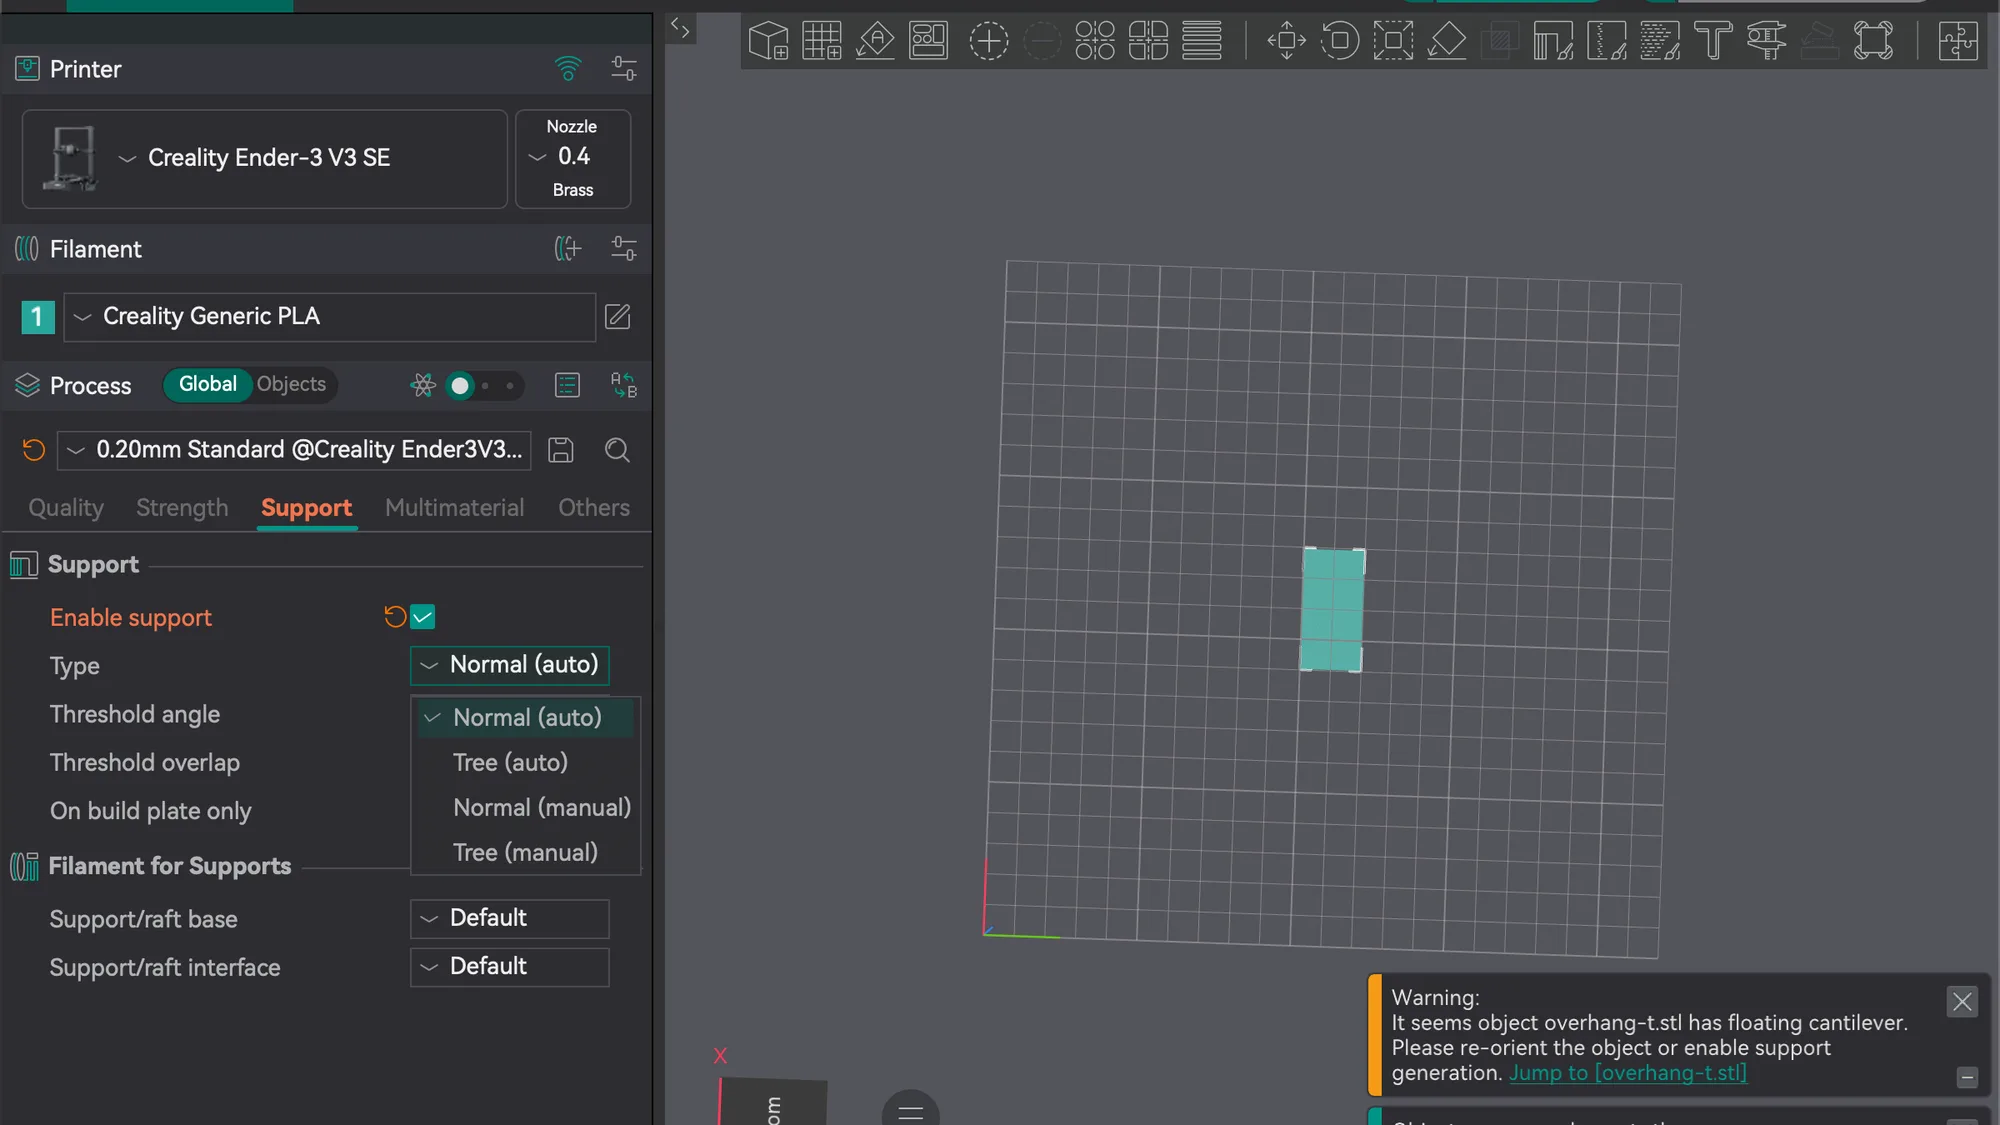Click the Arrange all objects icon

click(x=928, y=41)
